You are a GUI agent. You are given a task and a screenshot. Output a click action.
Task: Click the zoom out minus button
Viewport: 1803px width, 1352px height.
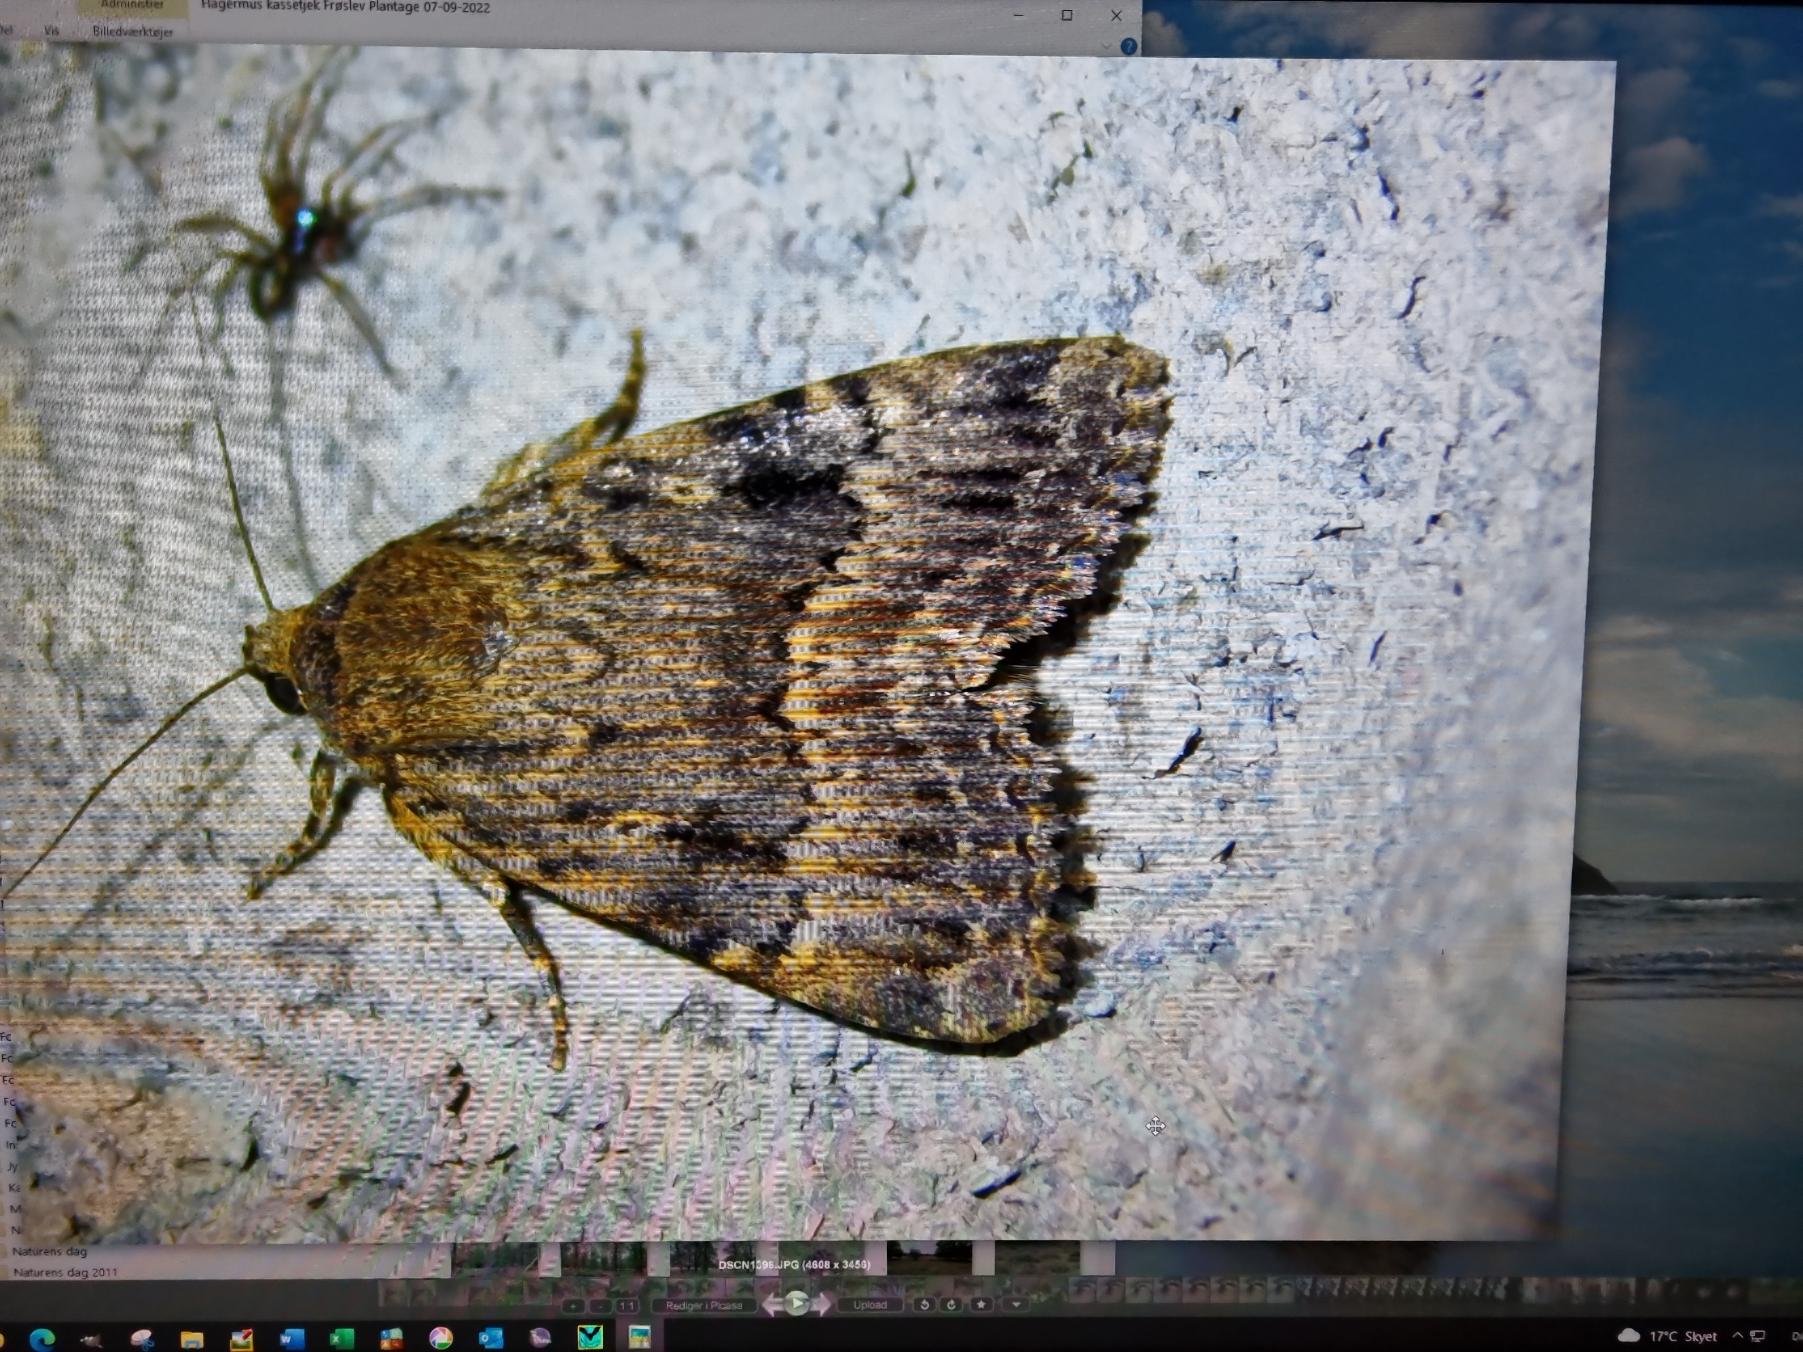click(x=600, y=1306)
